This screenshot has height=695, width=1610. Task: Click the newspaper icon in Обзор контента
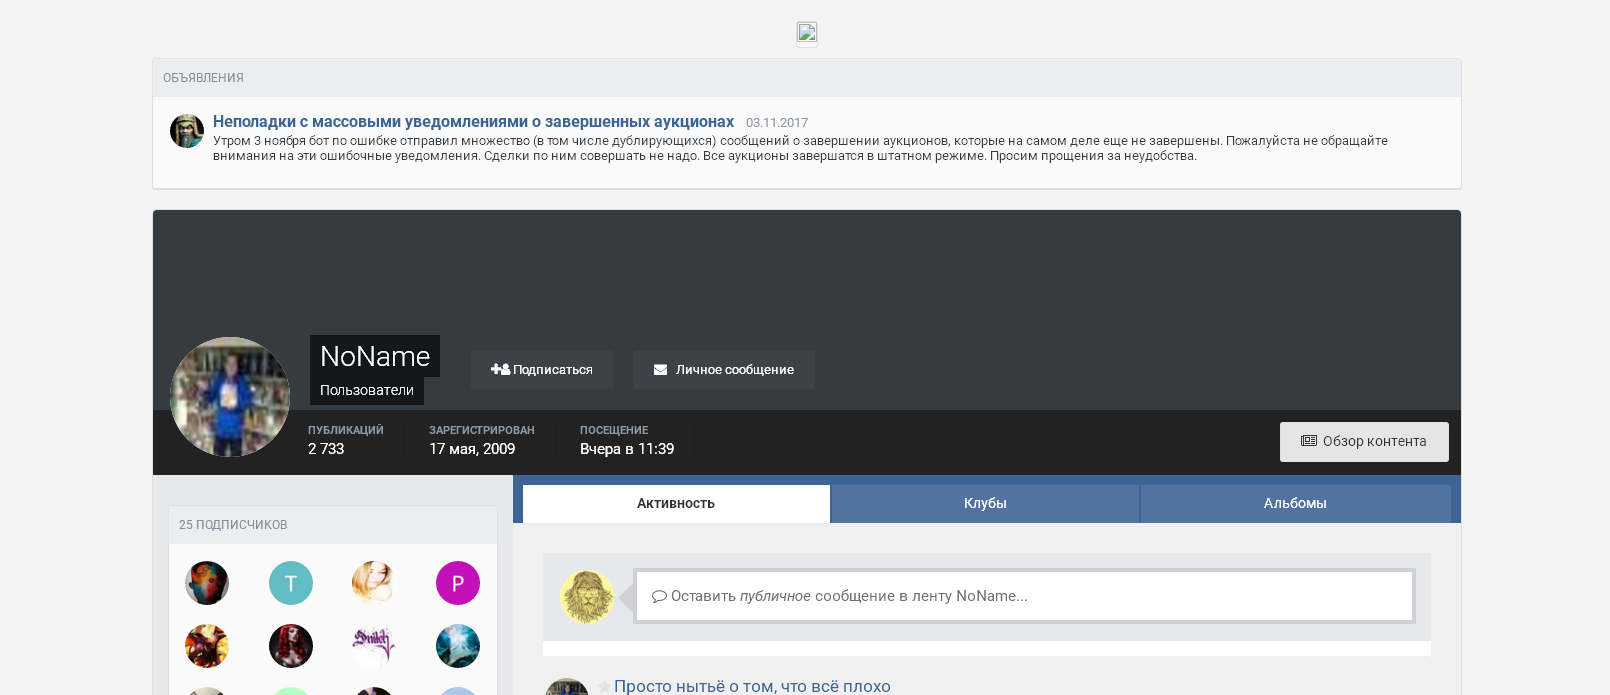(x=1308, y=441)
